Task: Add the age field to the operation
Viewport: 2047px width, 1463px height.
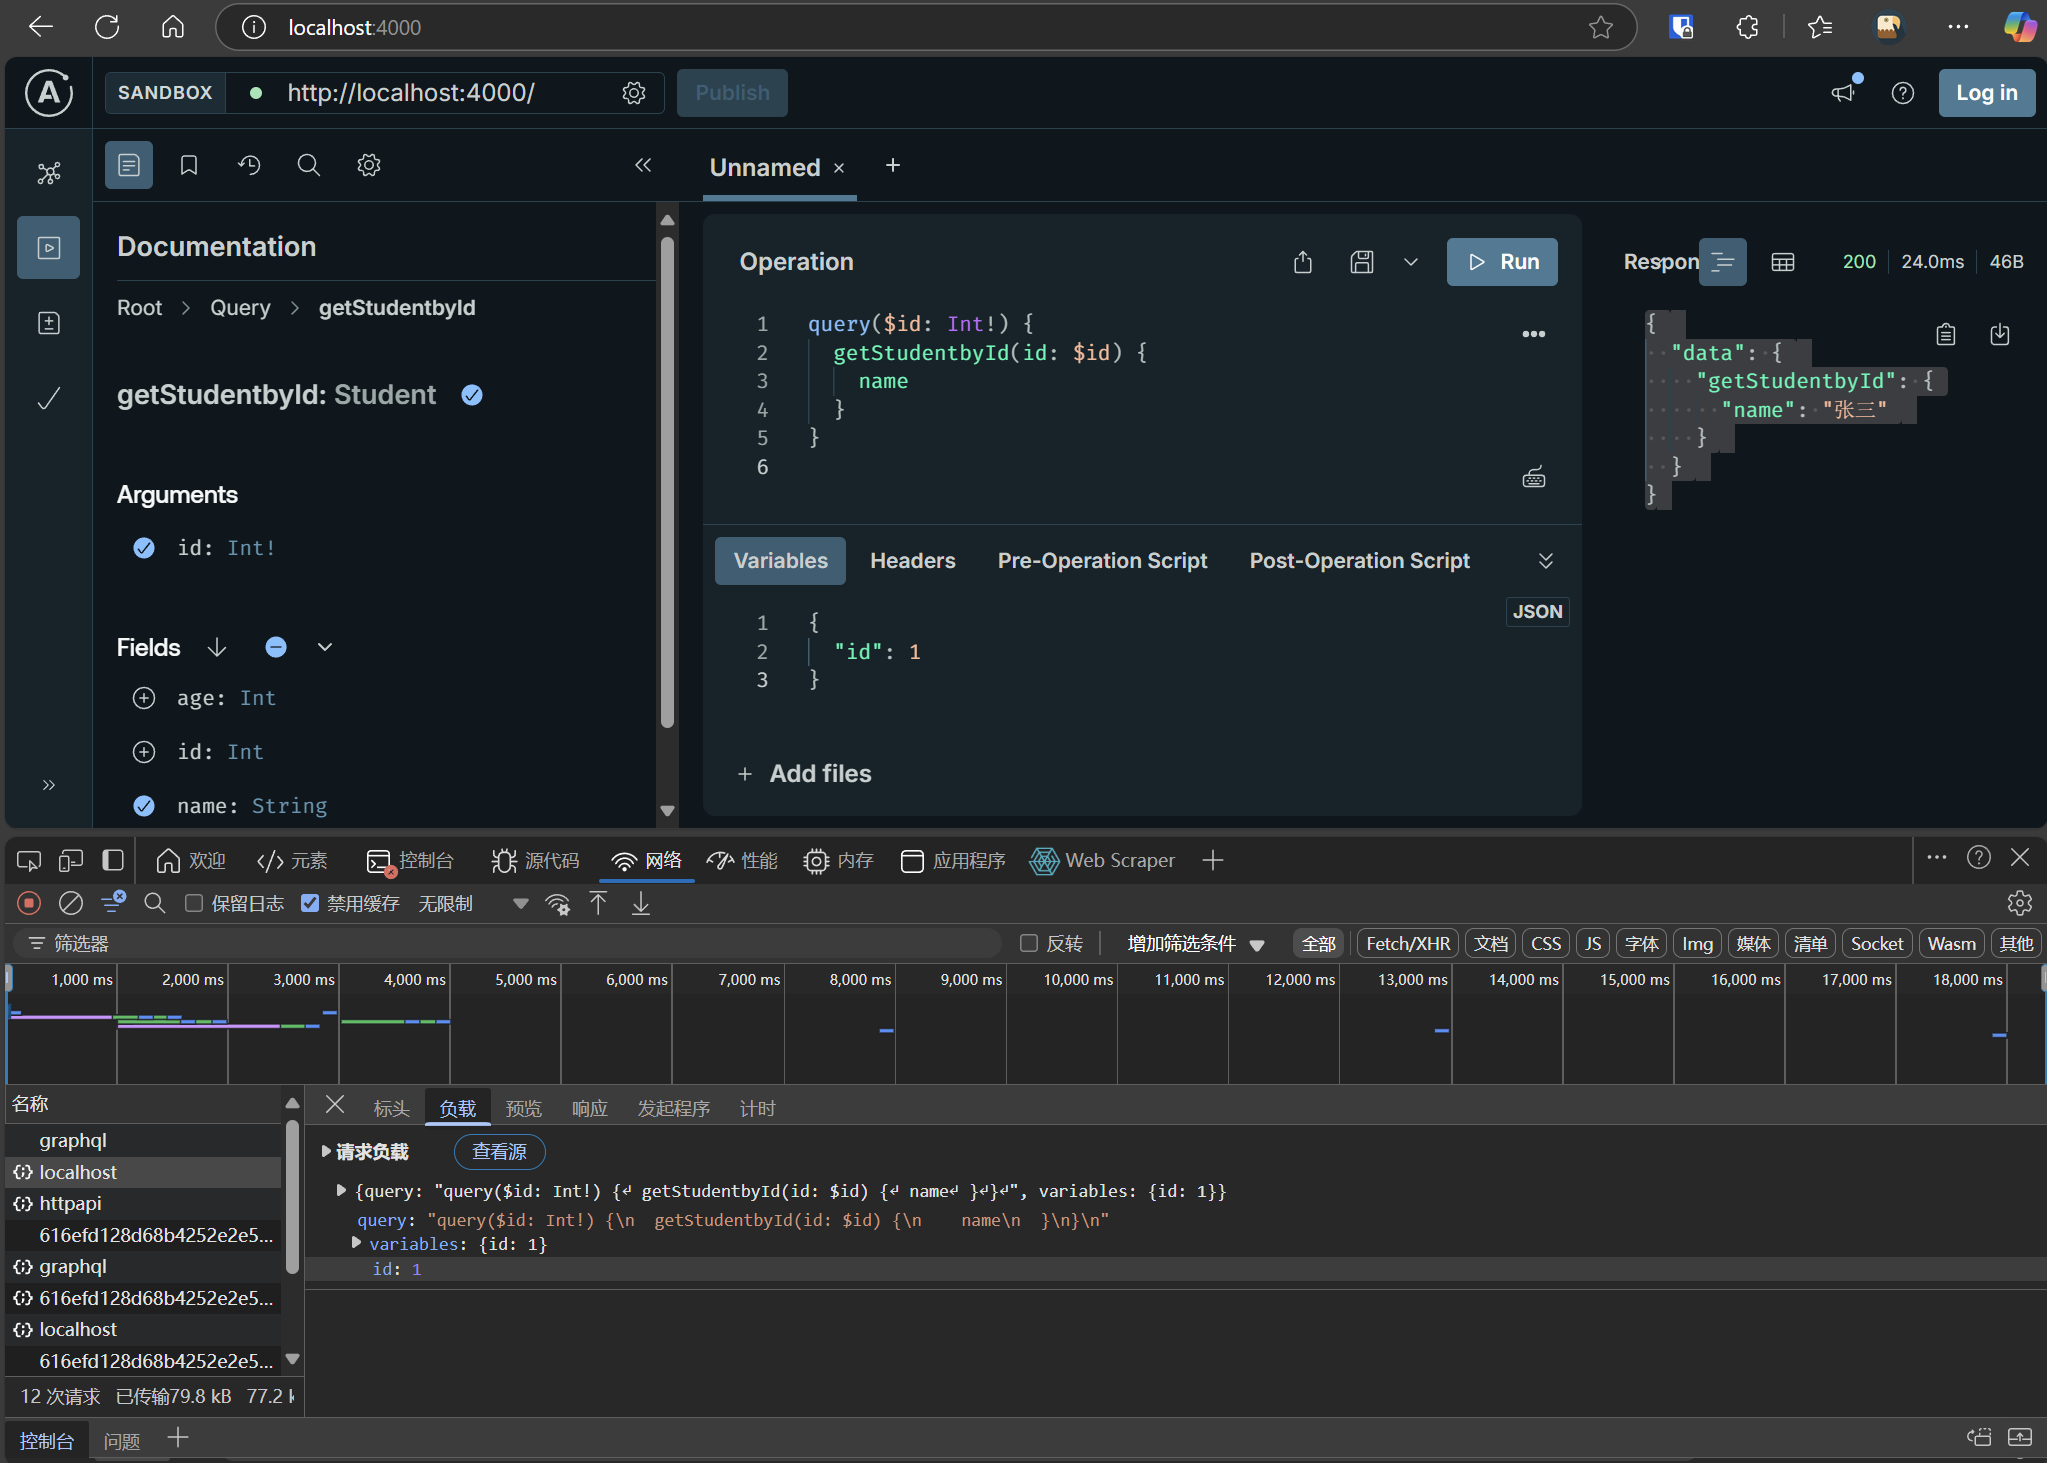Action: 144,698
